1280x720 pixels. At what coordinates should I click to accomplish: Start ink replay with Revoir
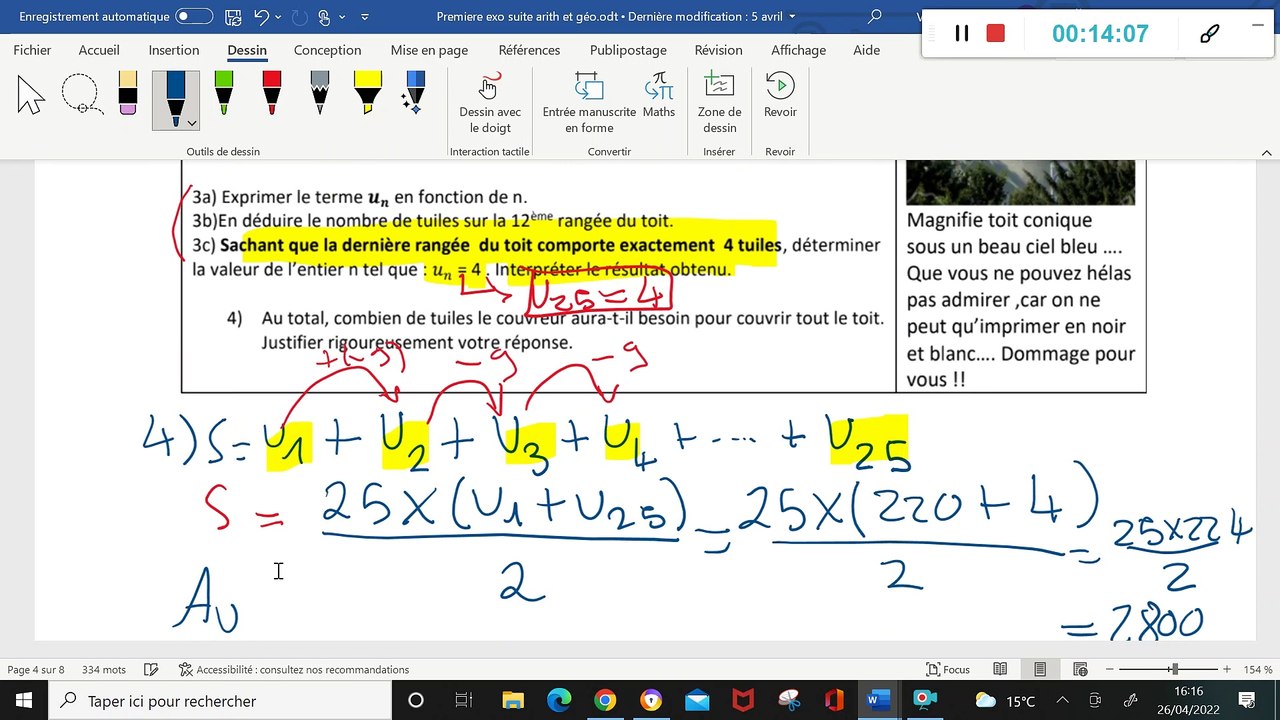click(780, 96)
